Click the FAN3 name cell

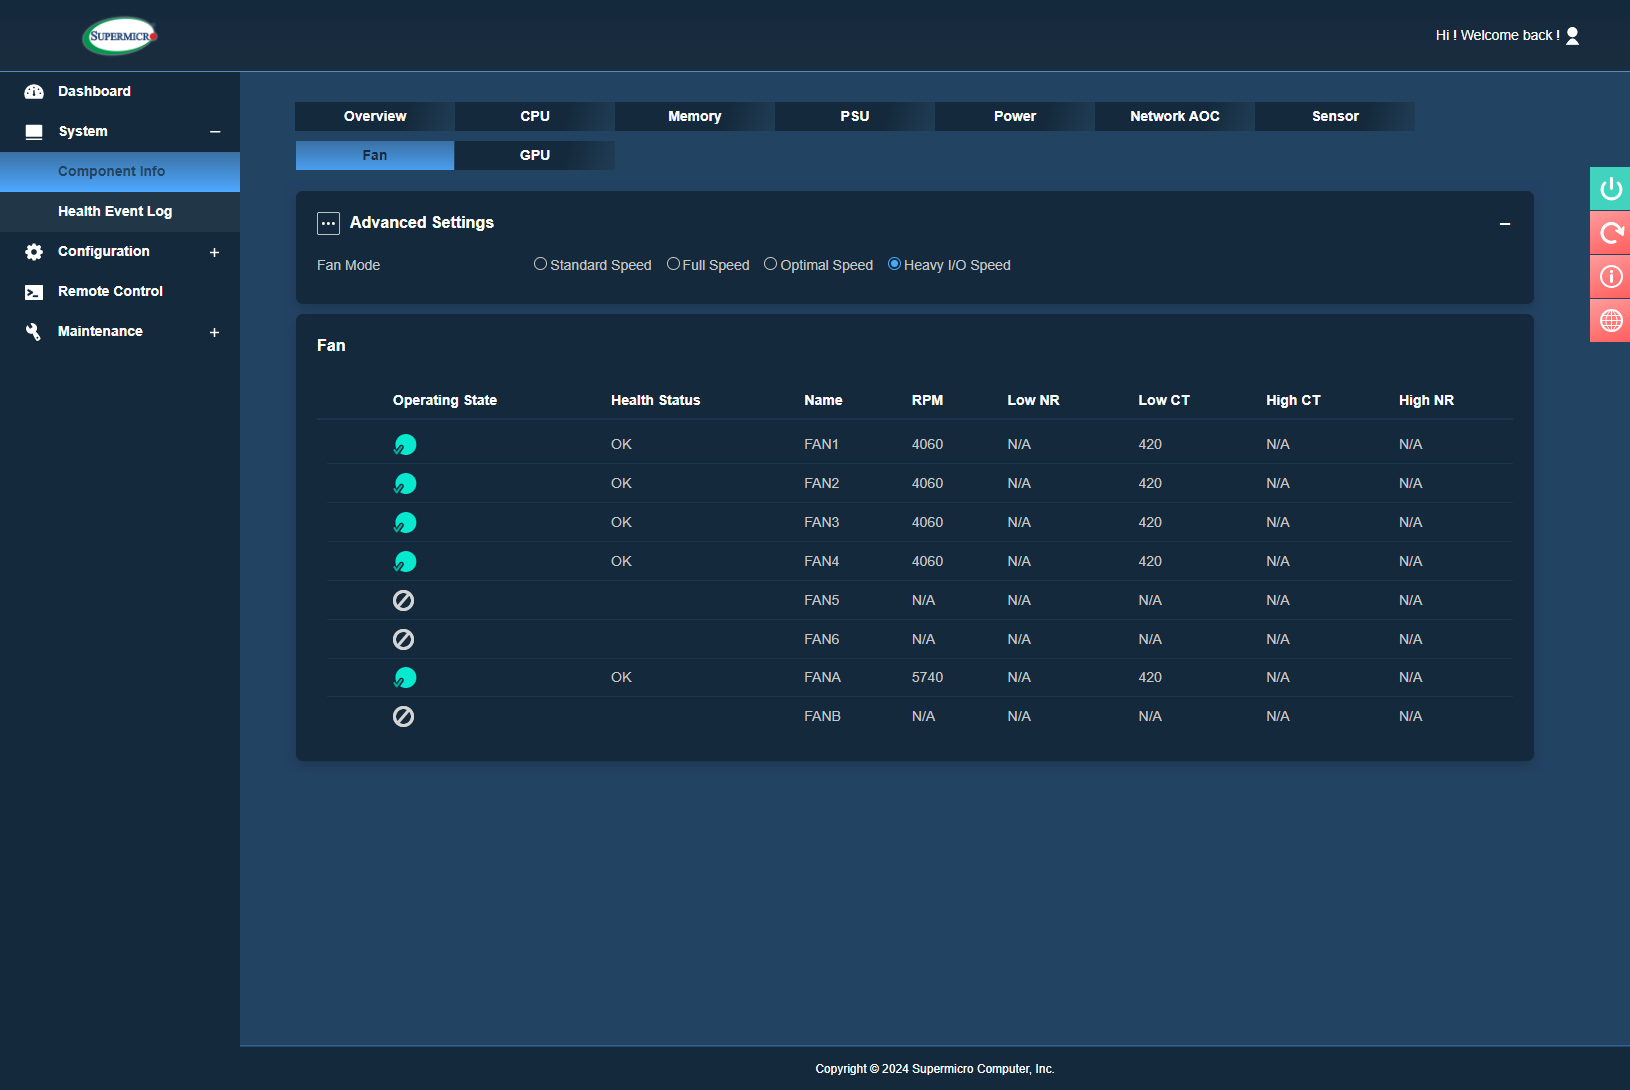tap(821, 523)
